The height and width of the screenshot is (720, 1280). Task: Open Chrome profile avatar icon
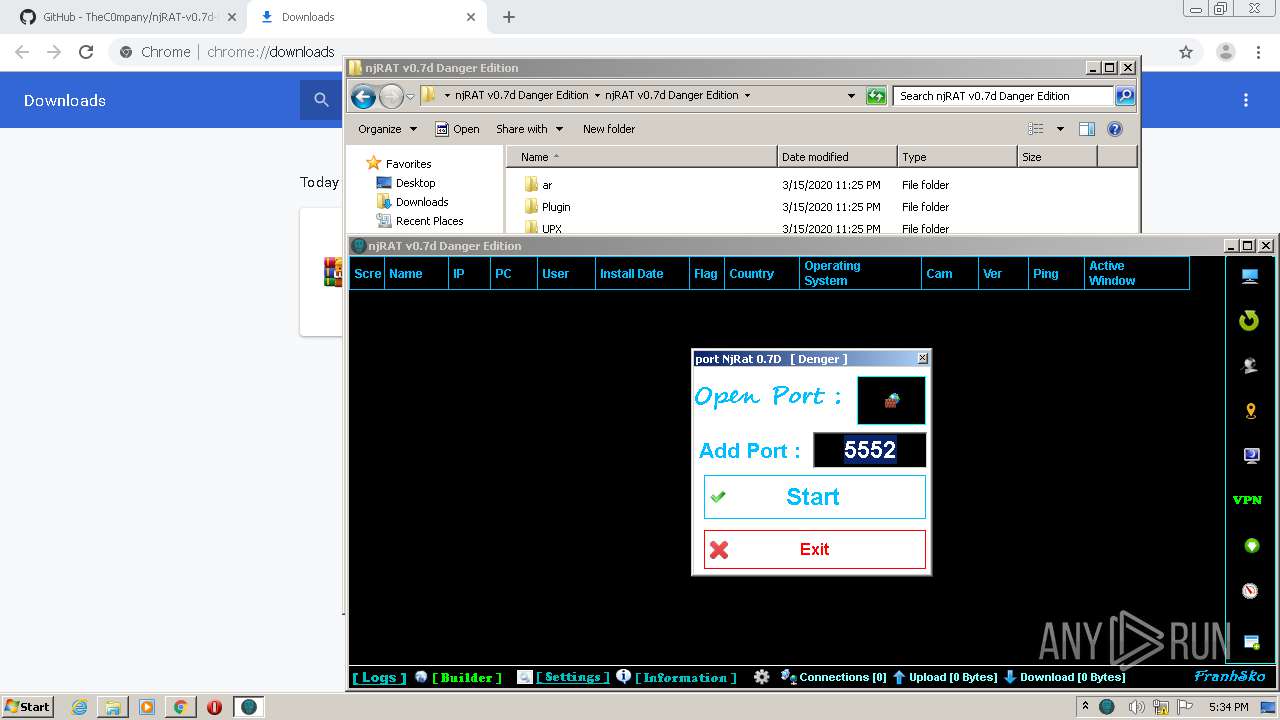tap(1226, 52)
